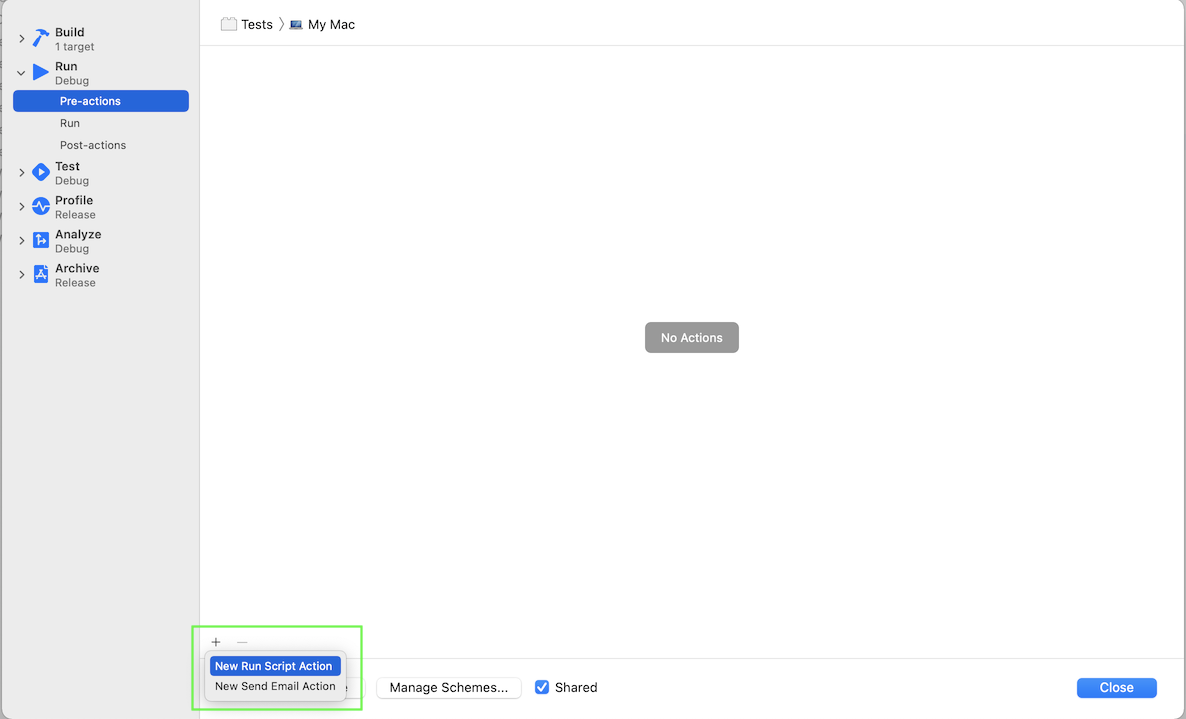The width and height of the screenshot is (1186, 719).
Task: Choose New Send Email Action
Action: tap(275, 686)
